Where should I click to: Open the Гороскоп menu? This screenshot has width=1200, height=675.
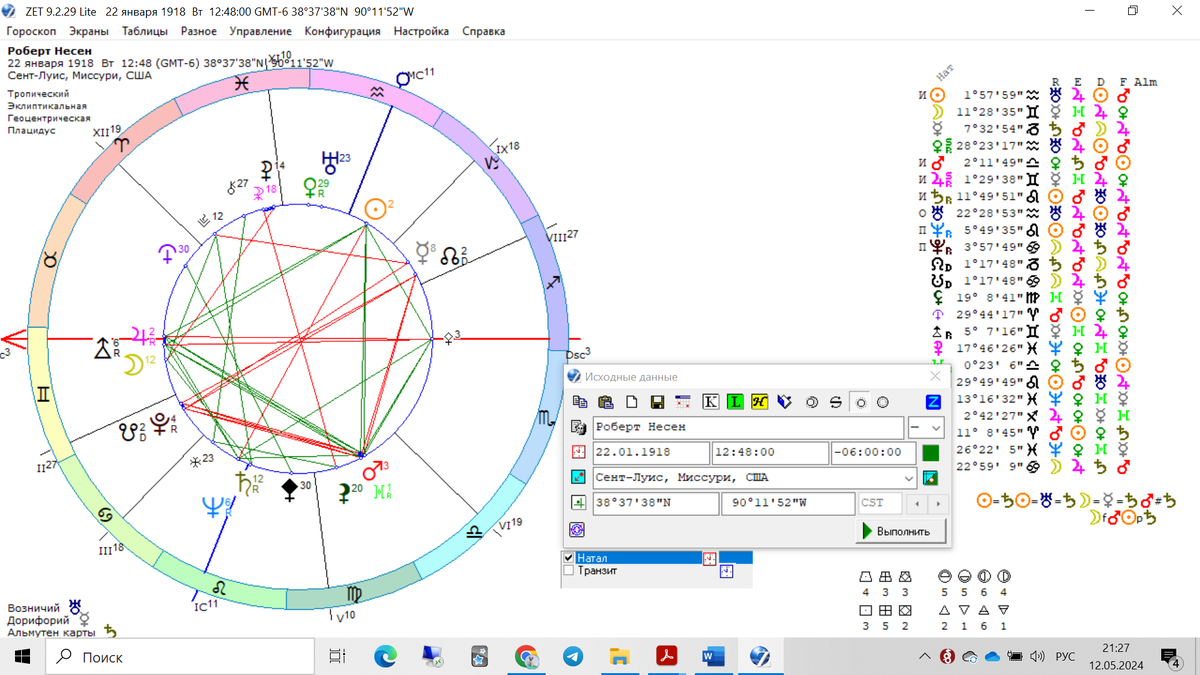(x=31, y=31)
